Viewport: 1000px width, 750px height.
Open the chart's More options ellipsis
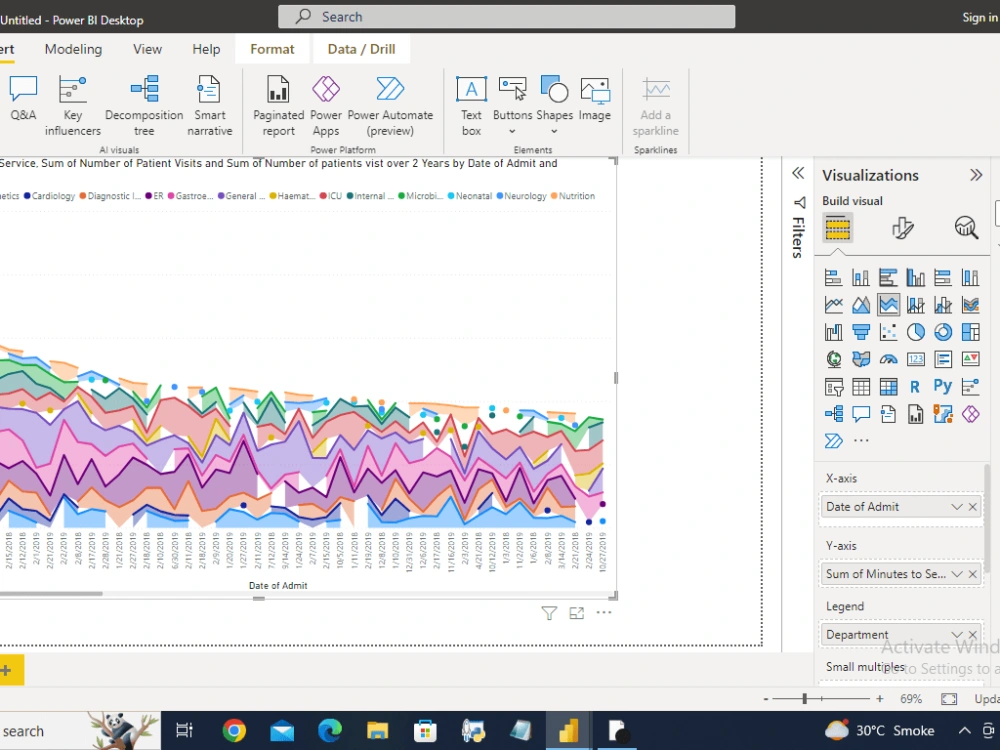click(603, 612)
